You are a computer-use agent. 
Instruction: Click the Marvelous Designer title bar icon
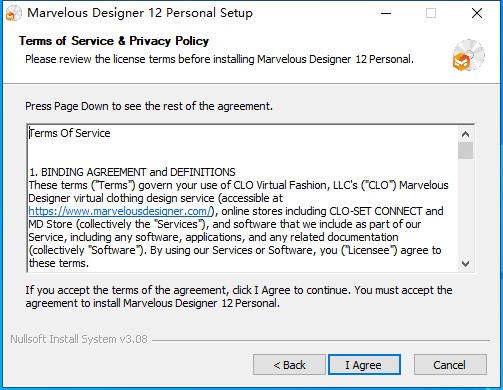click(x=13, y=14)
